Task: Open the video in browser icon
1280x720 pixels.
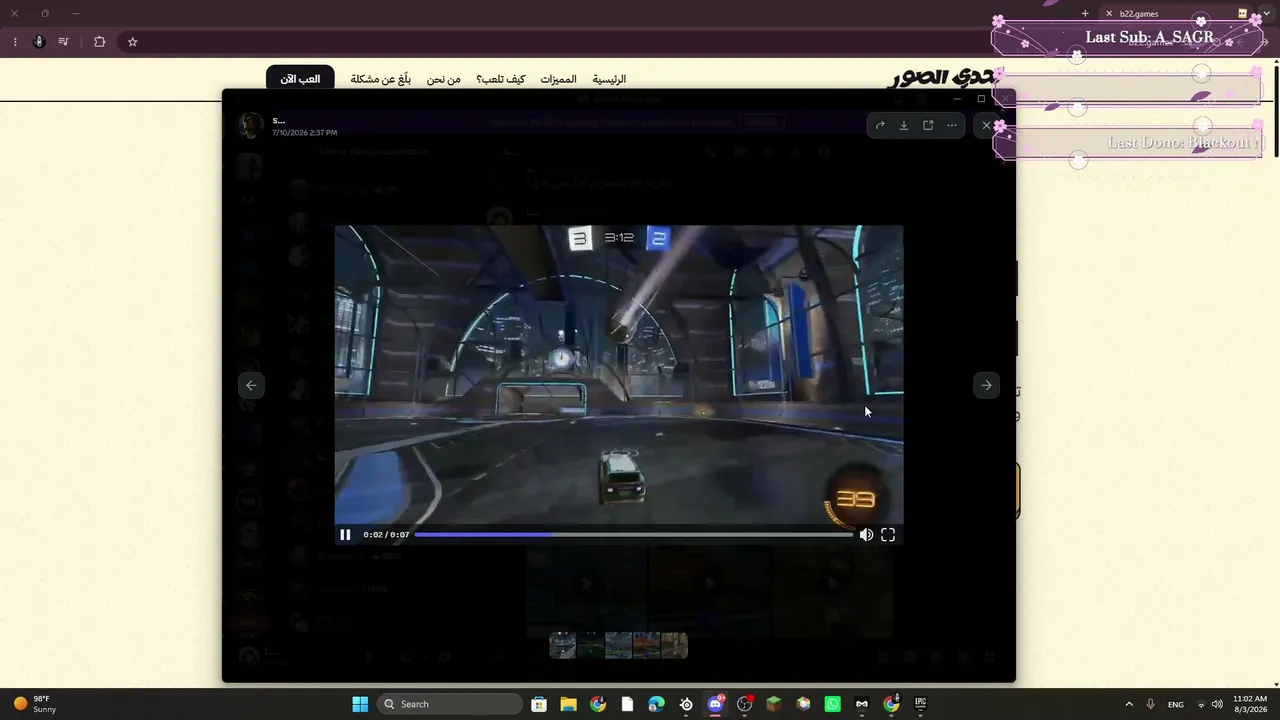Action: (928, 125)
